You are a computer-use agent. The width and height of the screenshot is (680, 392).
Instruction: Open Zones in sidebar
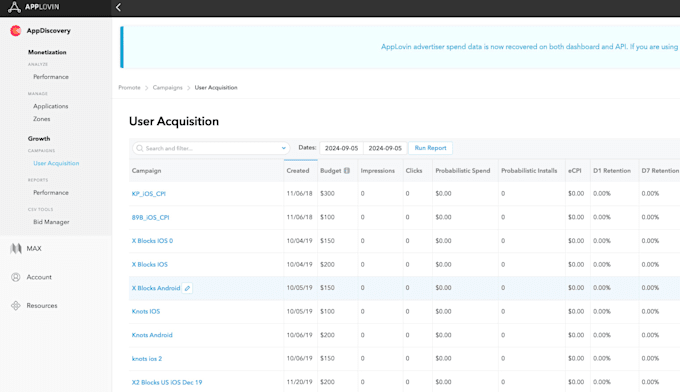point(42,119)
